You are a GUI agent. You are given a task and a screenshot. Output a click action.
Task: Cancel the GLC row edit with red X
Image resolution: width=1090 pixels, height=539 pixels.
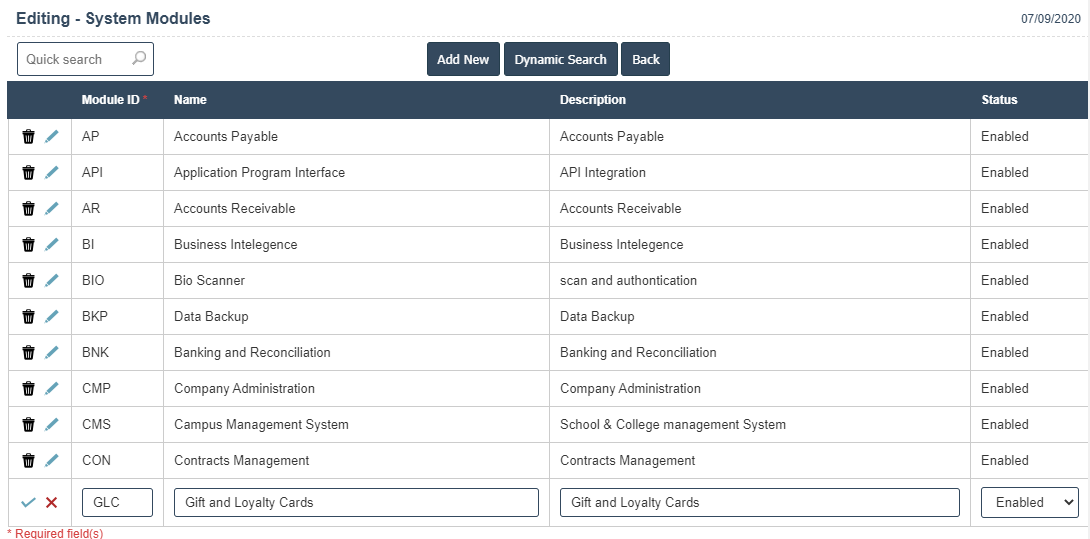click(52, 503)
